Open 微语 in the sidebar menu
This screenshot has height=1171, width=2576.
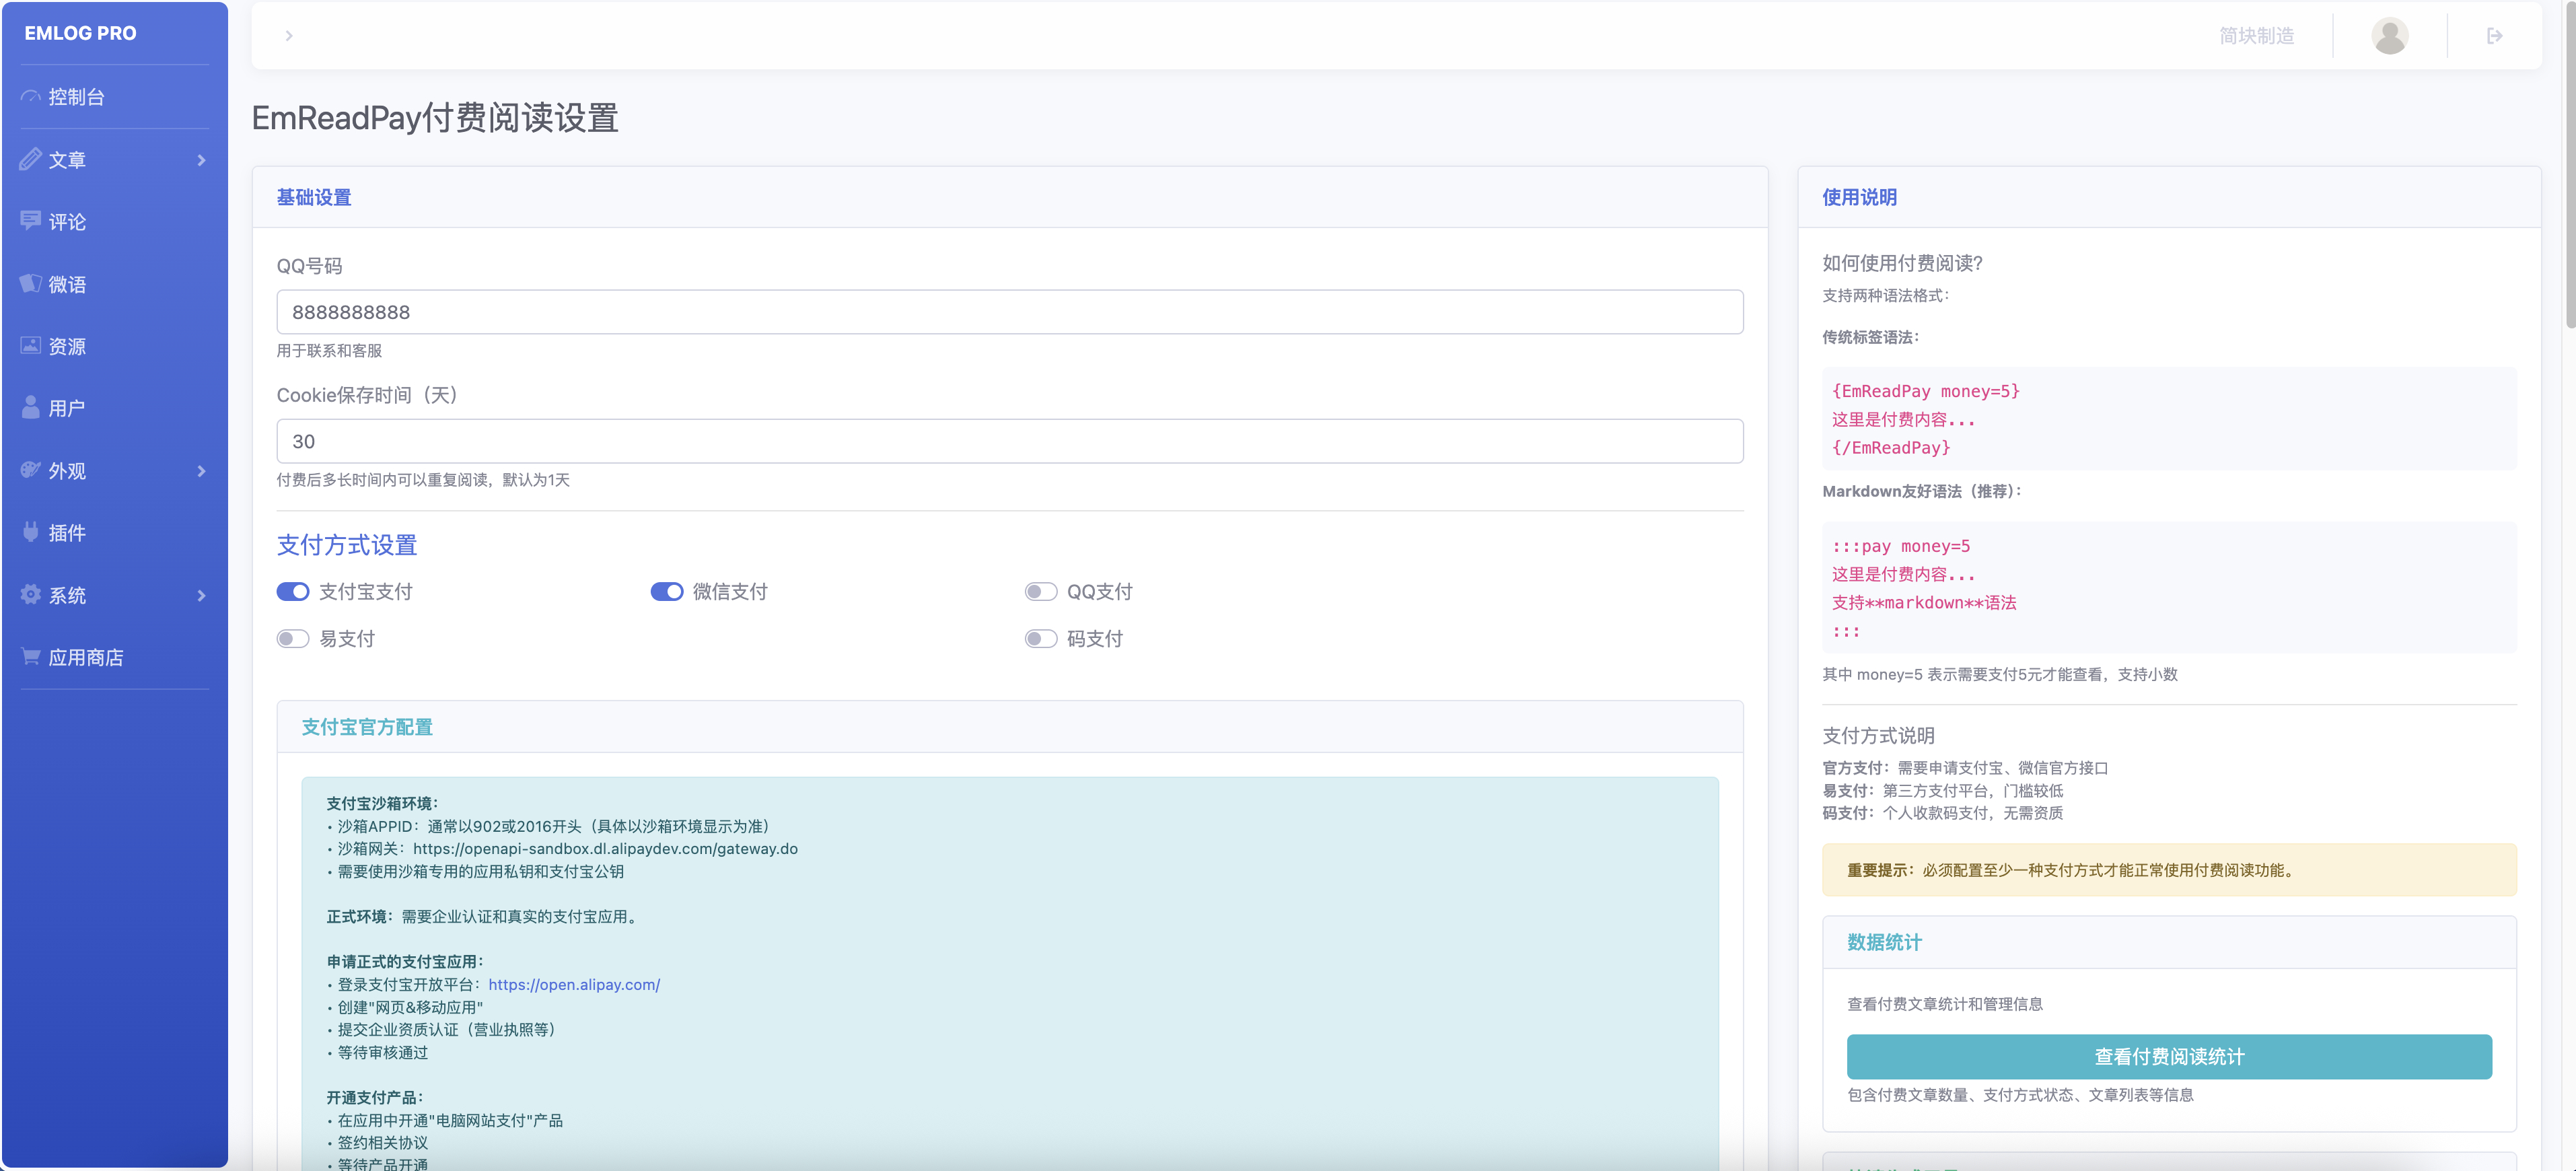tap(67, 284)
